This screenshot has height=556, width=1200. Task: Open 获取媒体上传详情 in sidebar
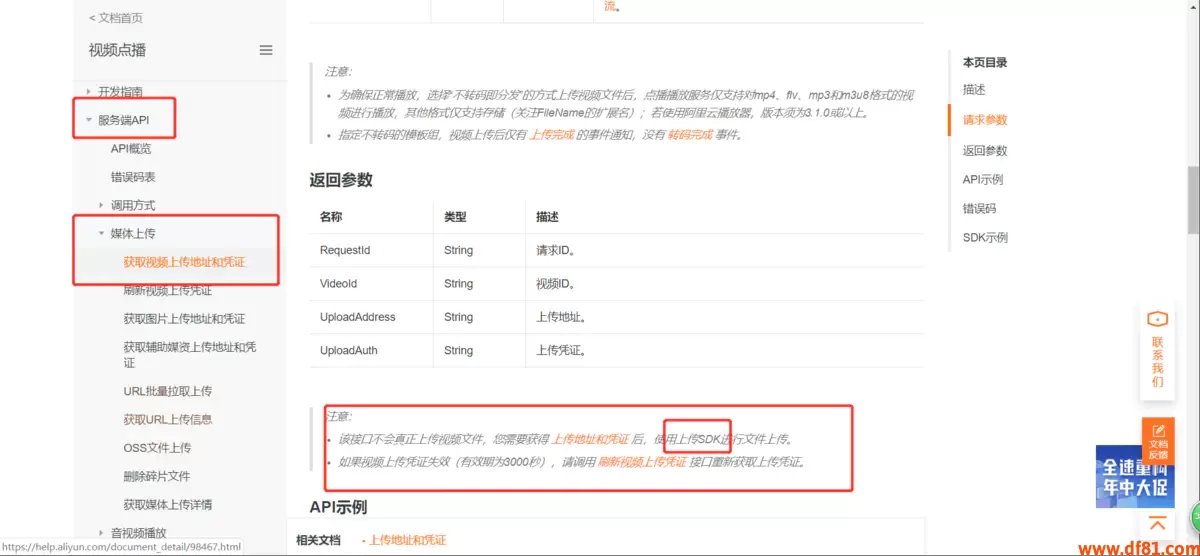[167, 504]
